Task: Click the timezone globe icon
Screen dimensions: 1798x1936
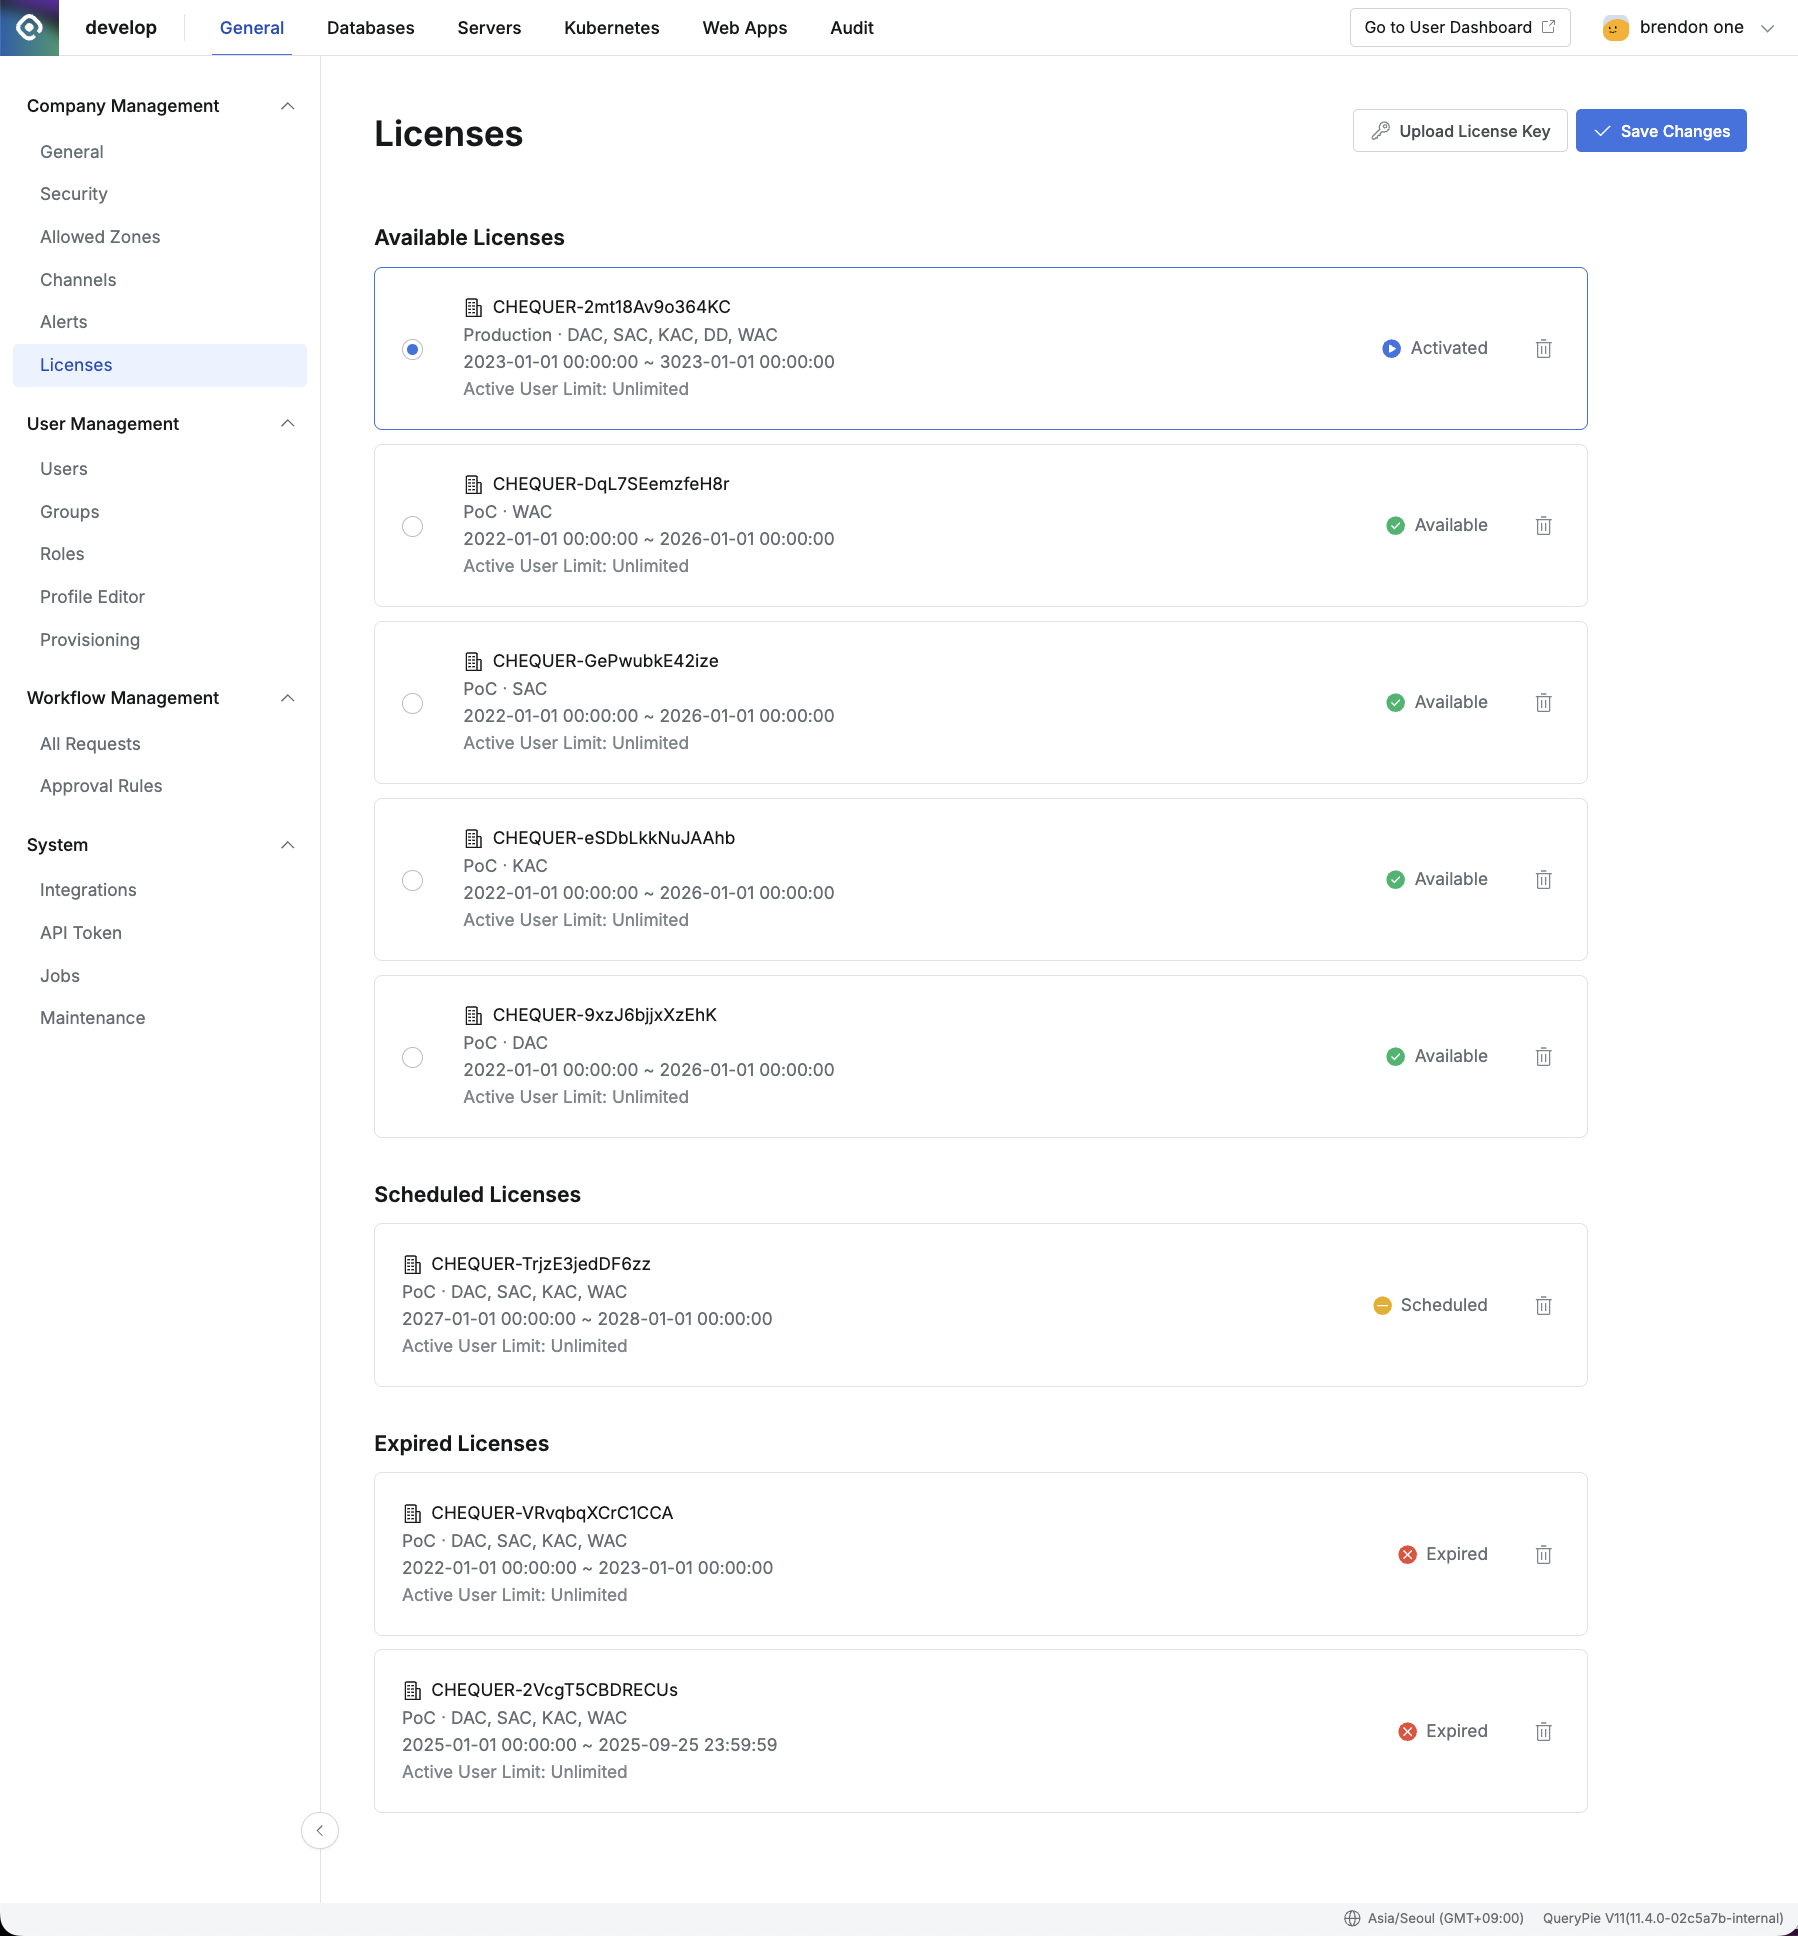Action: click(1352, 1918)
